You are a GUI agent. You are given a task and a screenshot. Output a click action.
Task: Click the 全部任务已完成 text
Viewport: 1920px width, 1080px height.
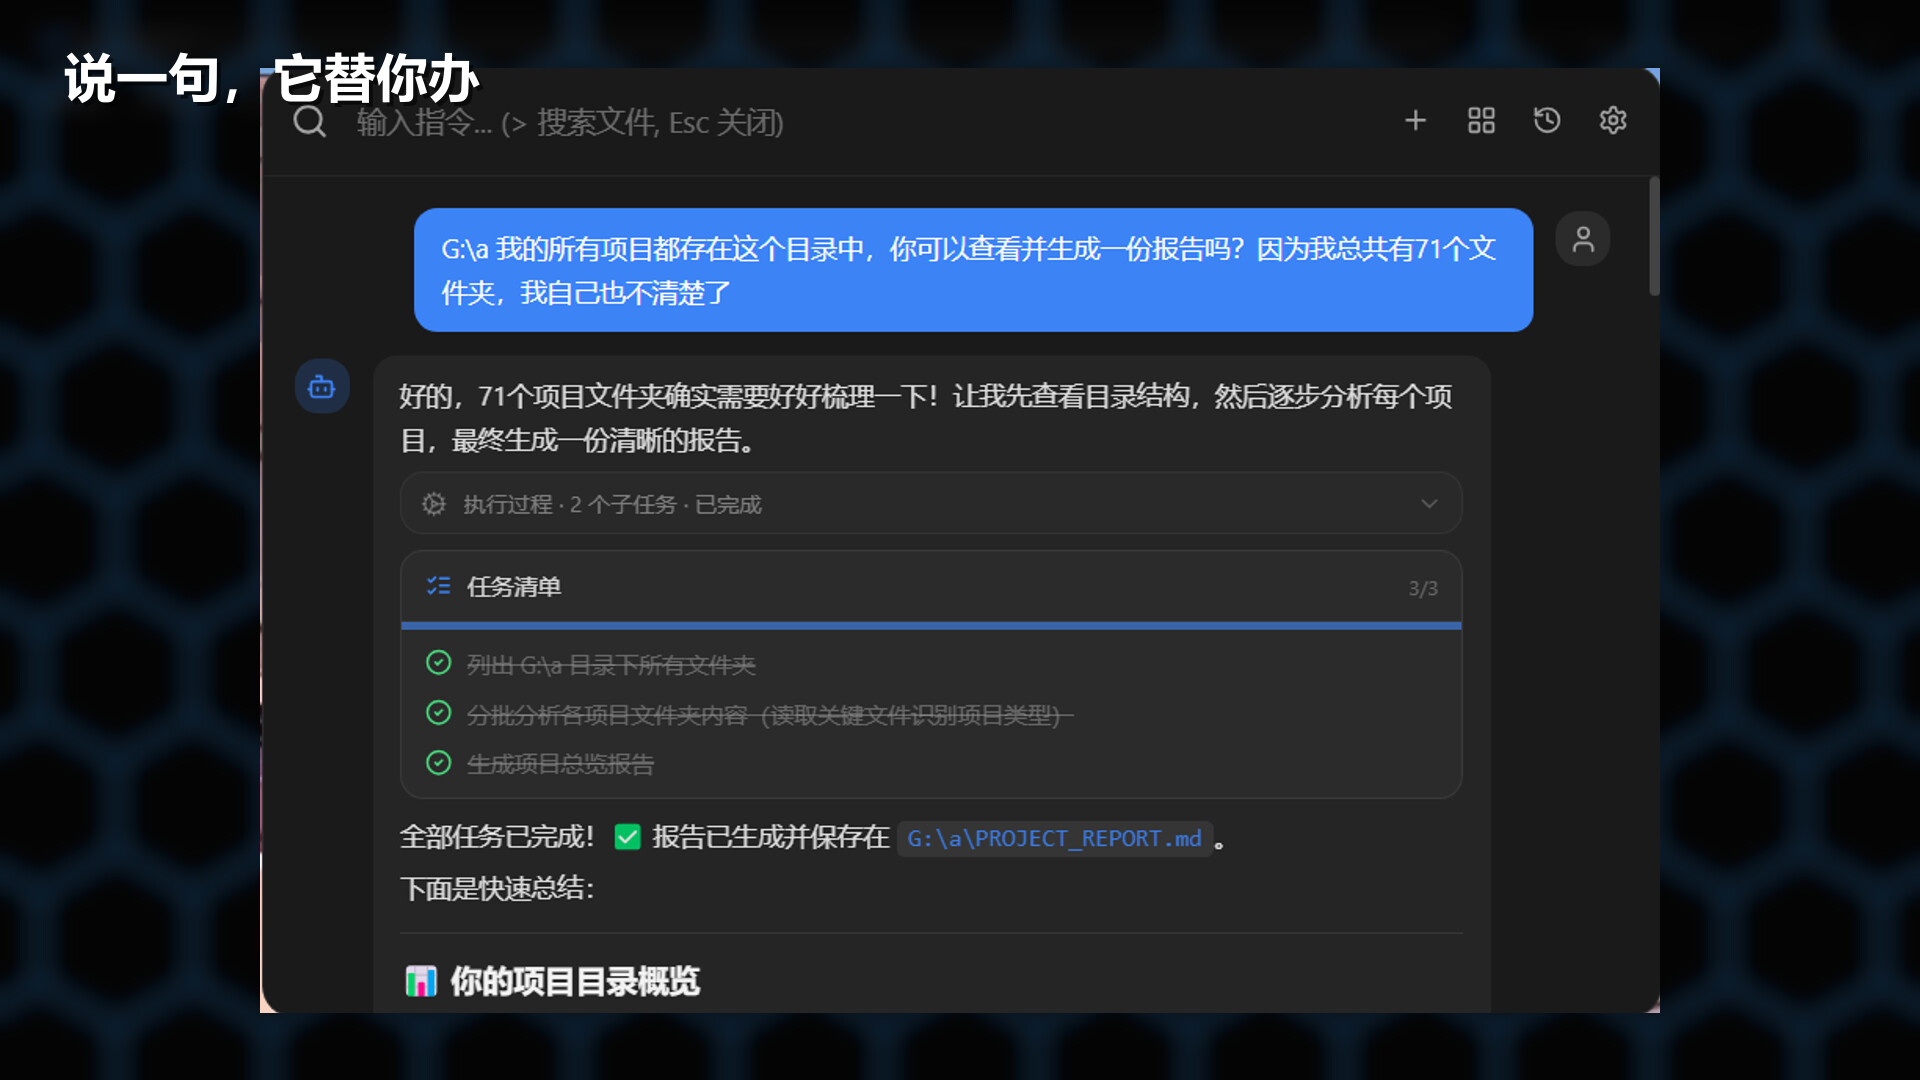(x=497, y=837)
